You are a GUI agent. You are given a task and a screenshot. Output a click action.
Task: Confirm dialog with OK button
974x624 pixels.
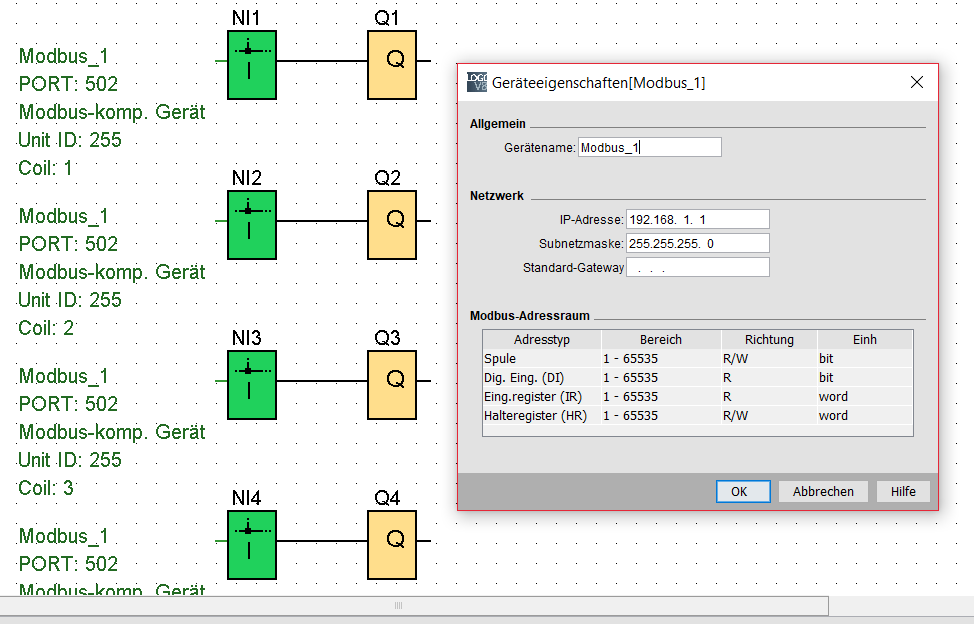743,491
